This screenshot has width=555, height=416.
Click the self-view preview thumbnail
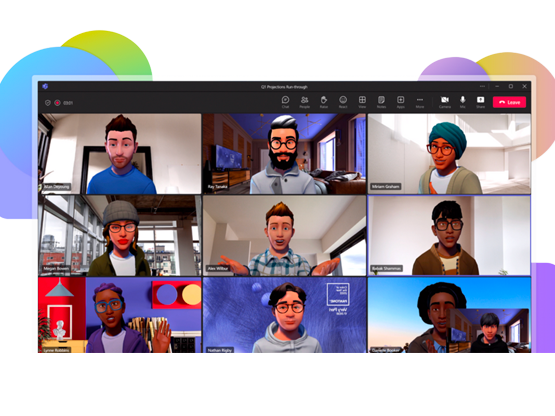(489, 330)
